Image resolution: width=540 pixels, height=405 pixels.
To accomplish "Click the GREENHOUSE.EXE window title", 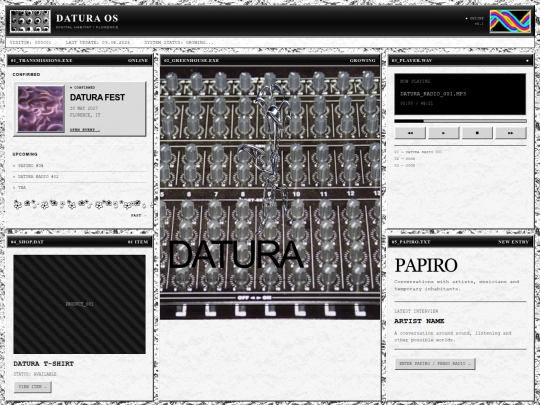I will tap(191, 61).
